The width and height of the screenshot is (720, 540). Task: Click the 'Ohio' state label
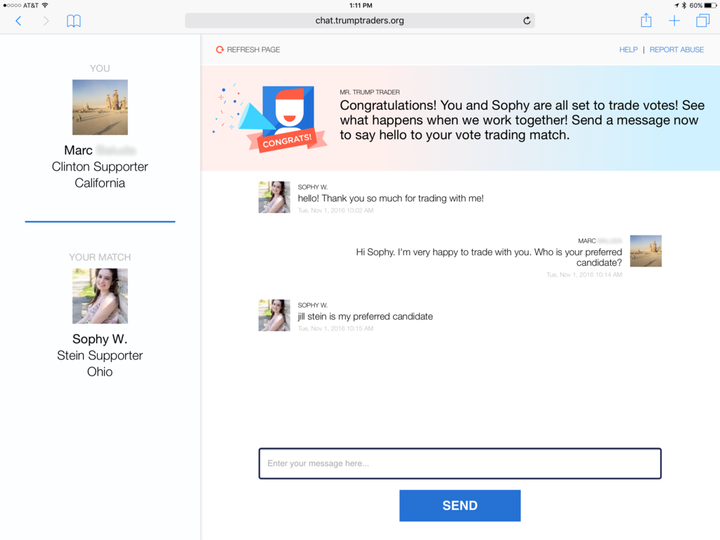tap(100, 371)
